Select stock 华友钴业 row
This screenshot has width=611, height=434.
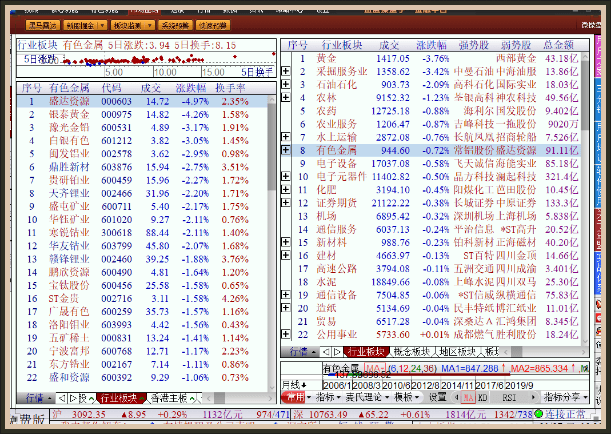click(x=142, y=246)
